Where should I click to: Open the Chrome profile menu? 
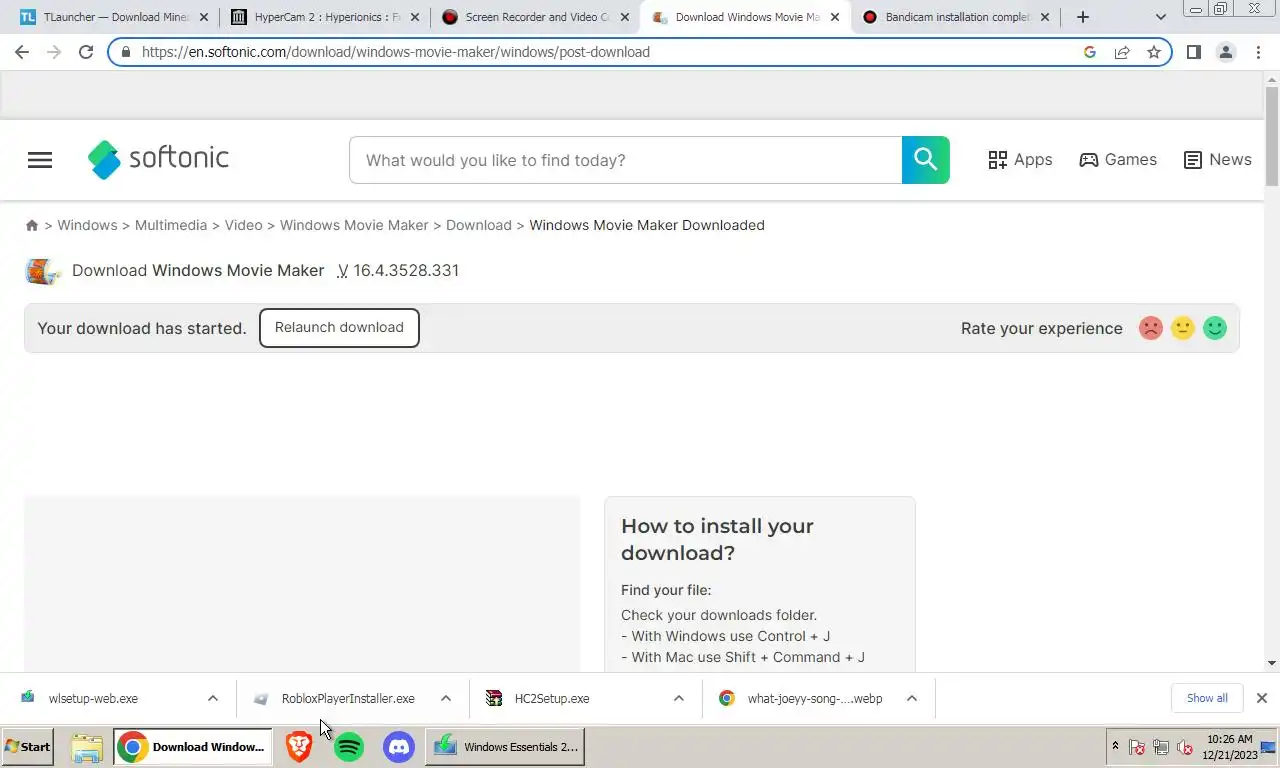[x=1226, y=52]
